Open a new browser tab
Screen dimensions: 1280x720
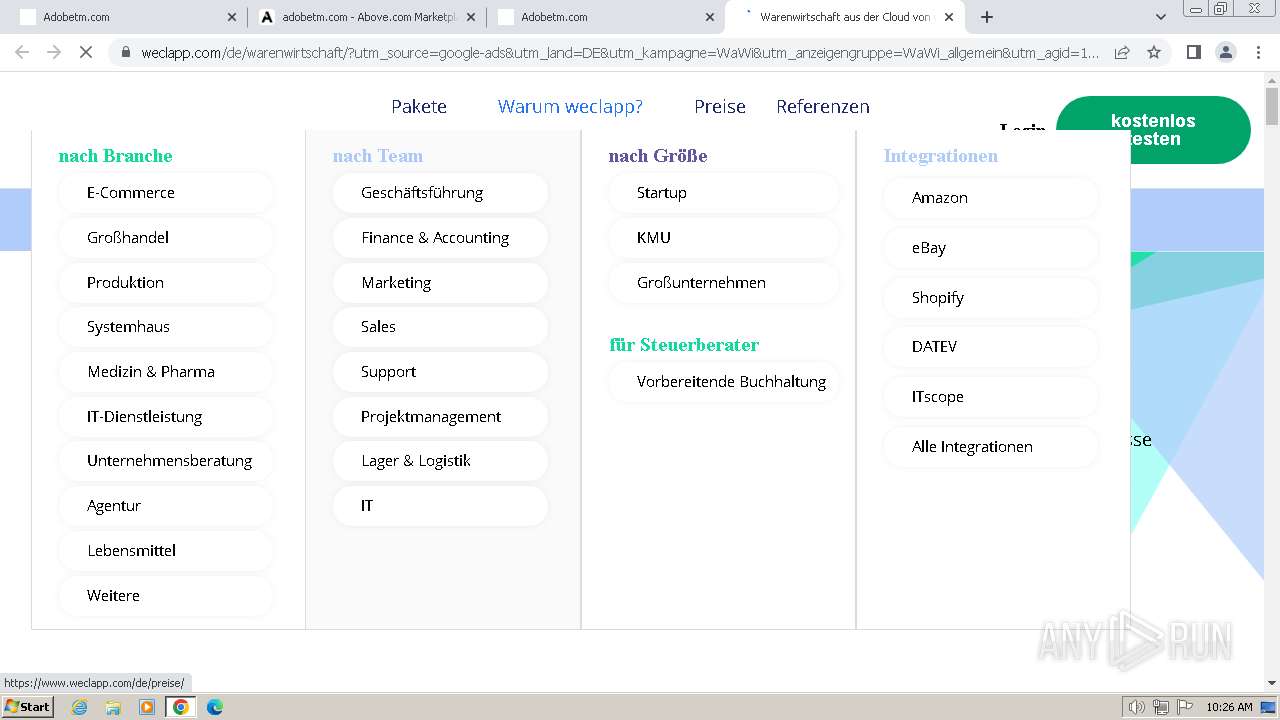point(987,17)
